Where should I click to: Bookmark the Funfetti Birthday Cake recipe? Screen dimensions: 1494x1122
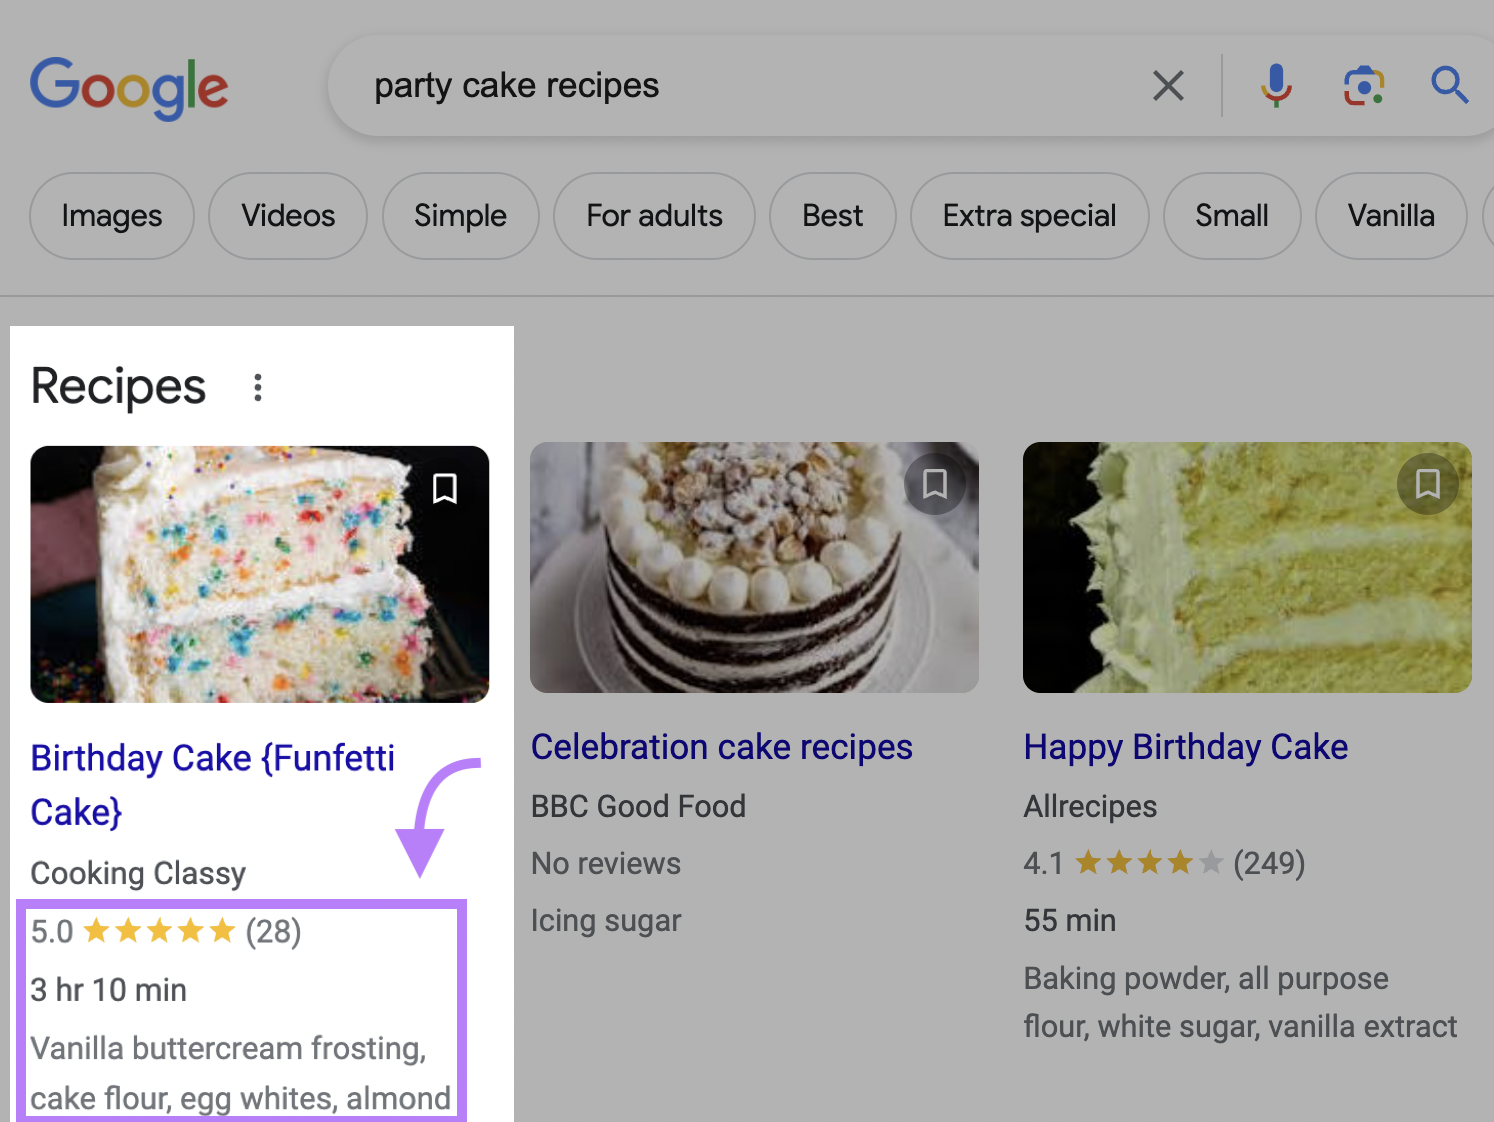(x=445, y=489)
